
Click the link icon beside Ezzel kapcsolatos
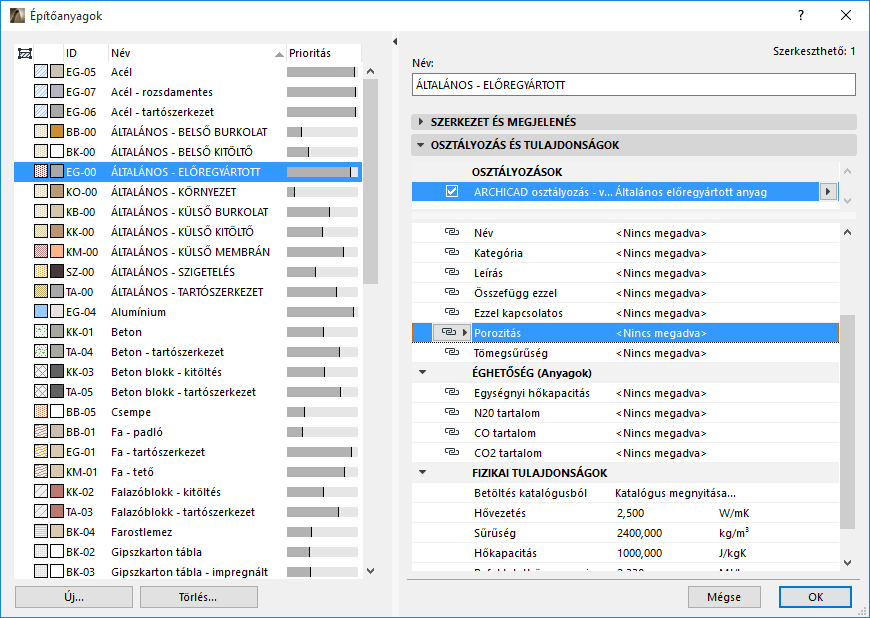(452, 312)
